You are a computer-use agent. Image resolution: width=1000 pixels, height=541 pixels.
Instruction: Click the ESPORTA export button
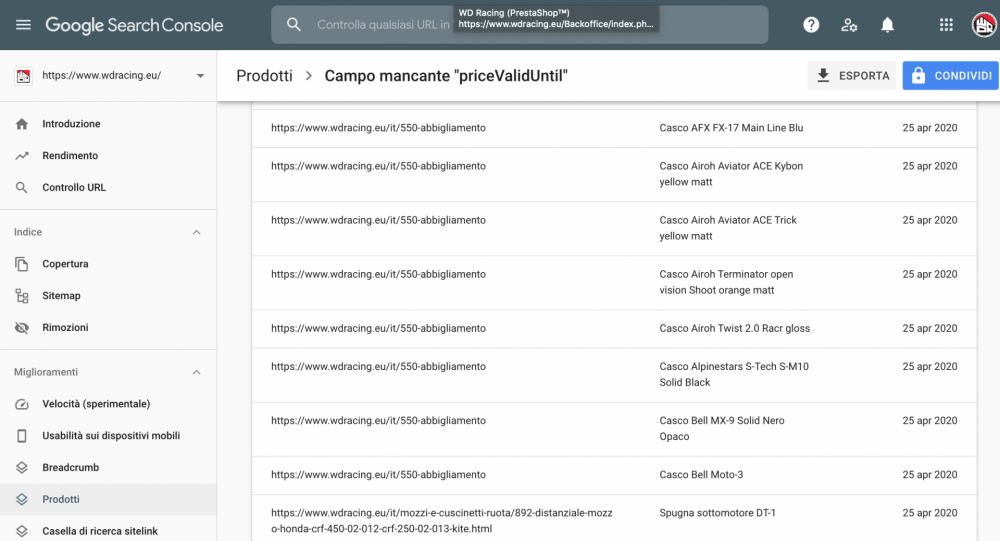click(x=851, y=76)
